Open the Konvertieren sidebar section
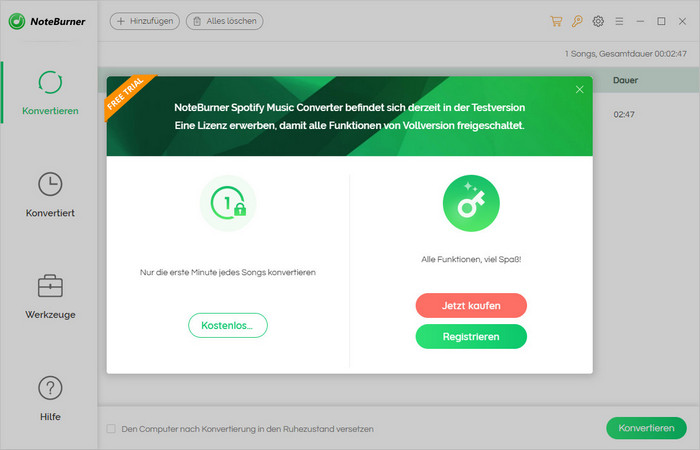 coord(50,93)
